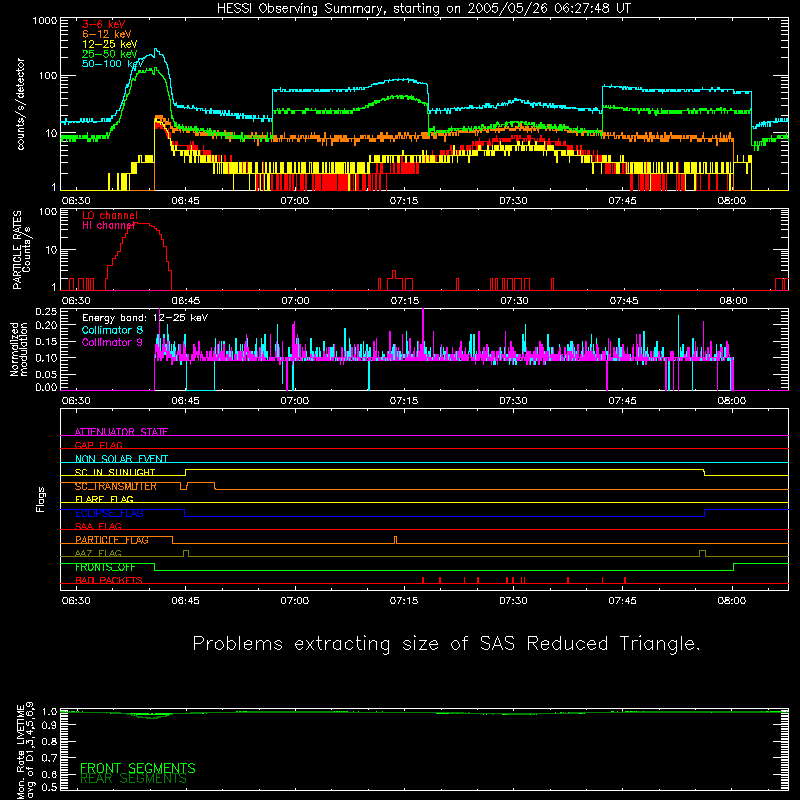Select the LO channel legend label
The image size is (800, 800).
(110, 215)
